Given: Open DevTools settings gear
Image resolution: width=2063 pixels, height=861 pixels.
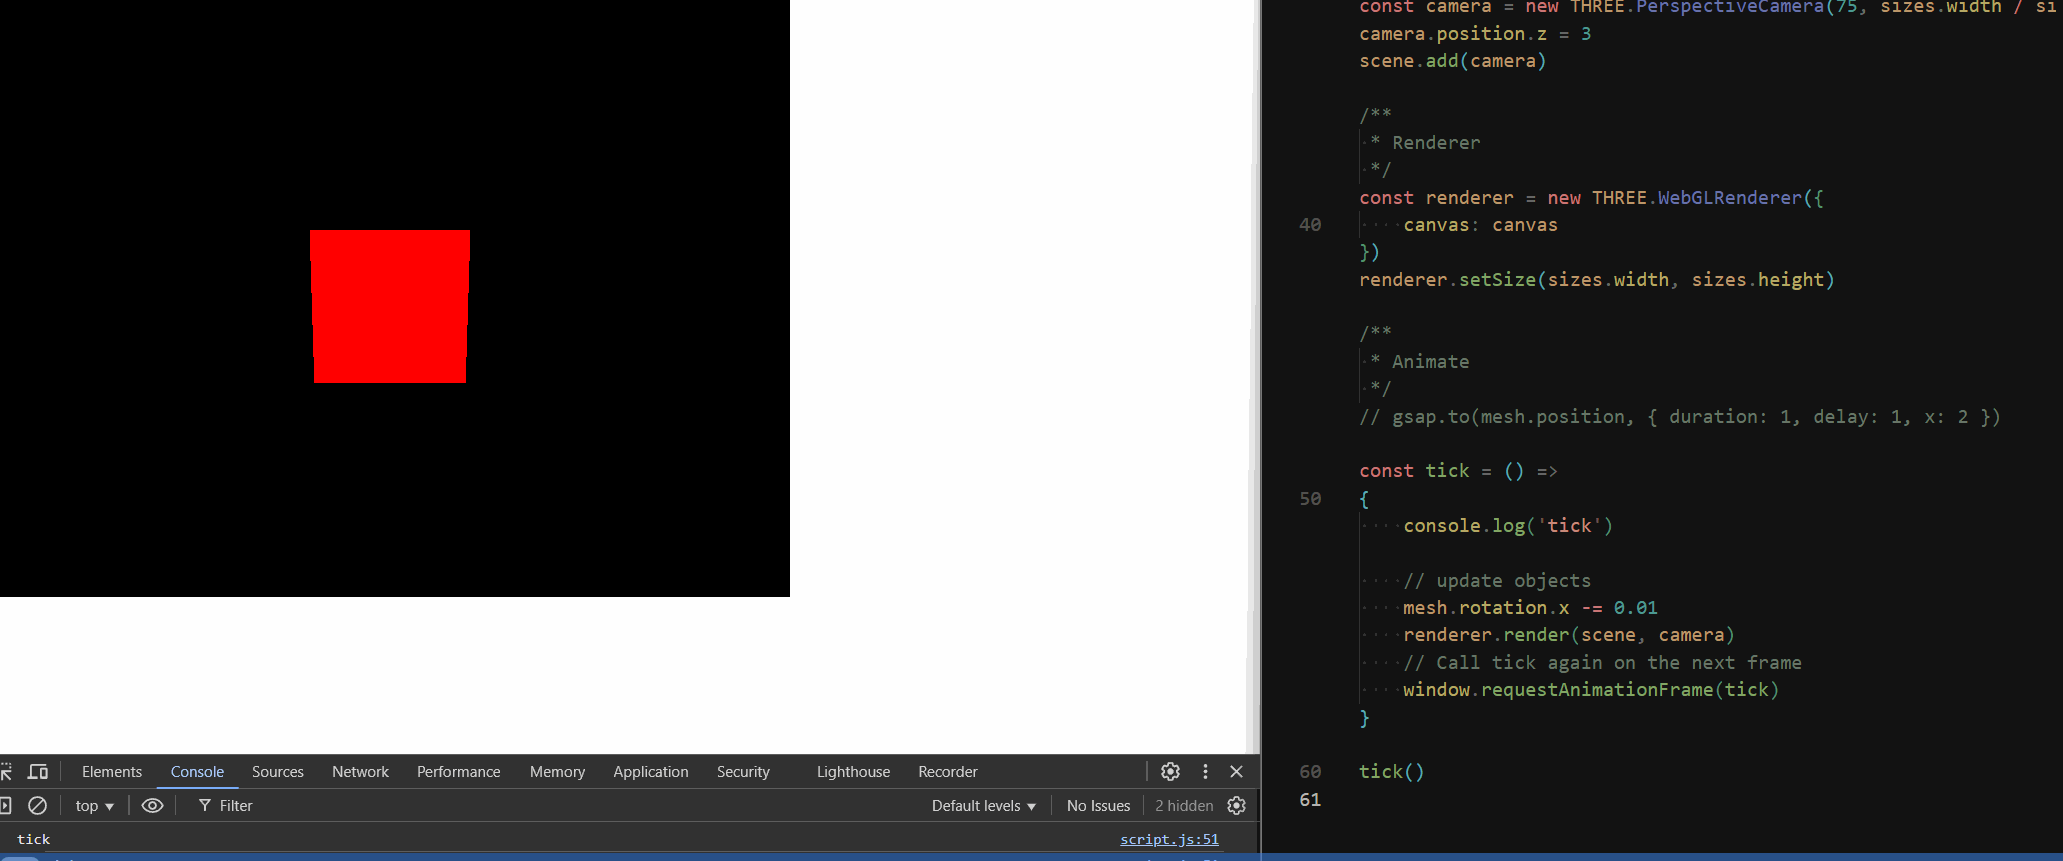Looking at the screenshot, I should coord(1170,771).
